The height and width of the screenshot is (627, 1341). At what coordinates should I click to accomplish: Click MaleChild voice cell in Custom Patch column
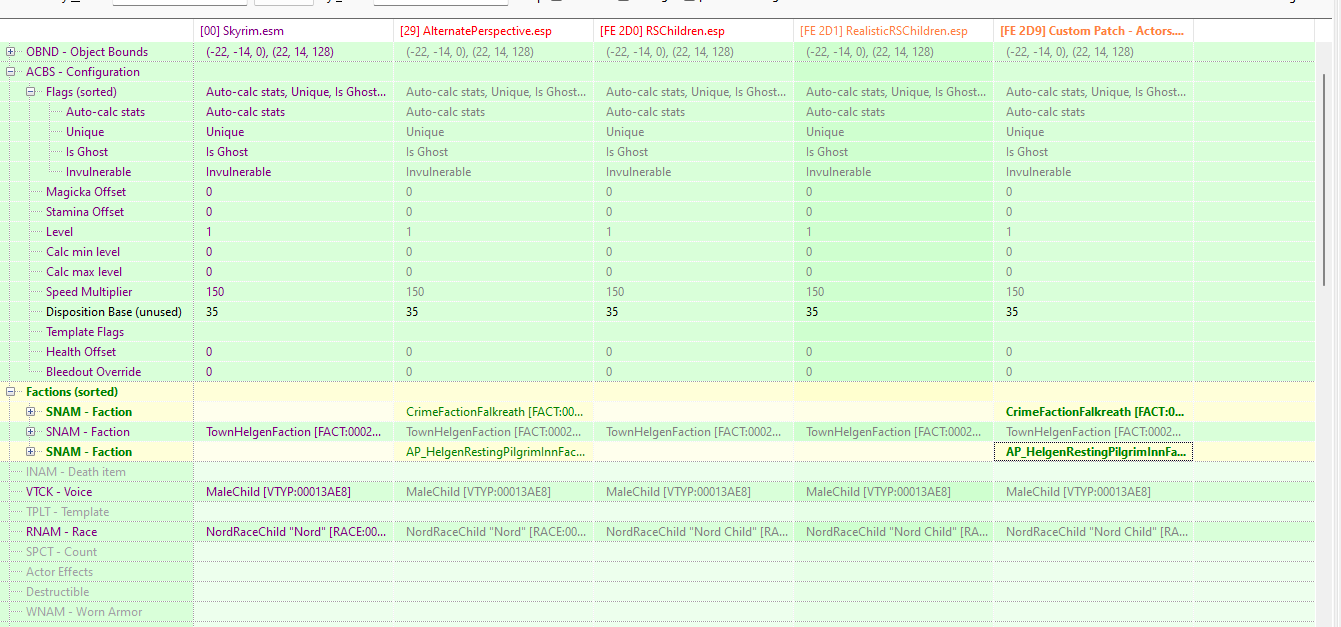[x=1094, y=492]
